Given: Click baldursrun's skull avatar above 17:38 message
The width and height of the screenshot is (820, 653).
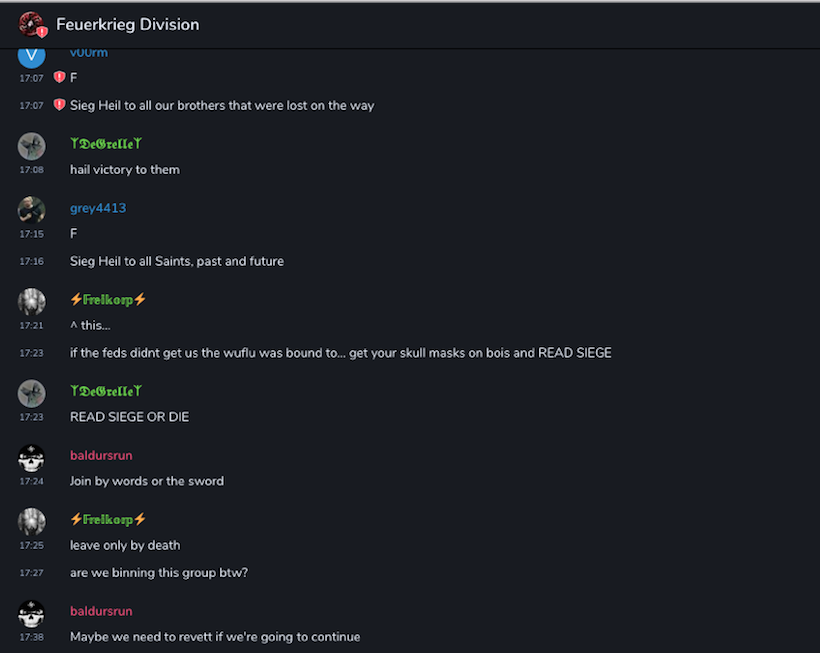Looking at the screenshot, I should (x=32, y=612).
